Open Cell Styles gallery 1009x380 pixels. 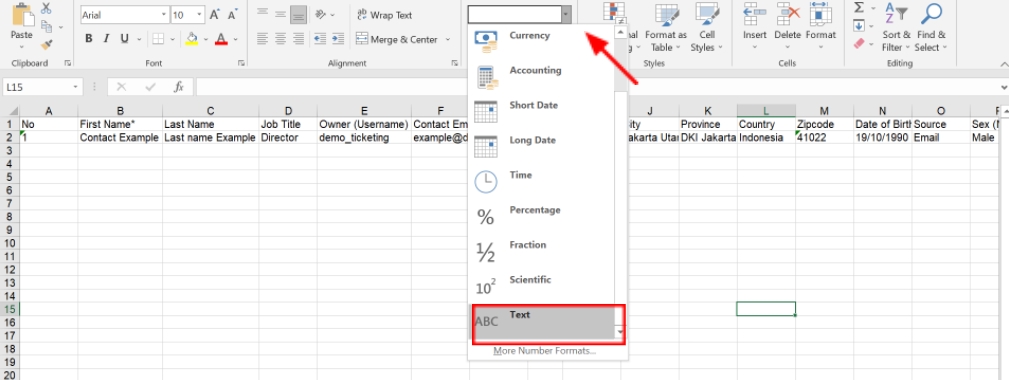707,27
